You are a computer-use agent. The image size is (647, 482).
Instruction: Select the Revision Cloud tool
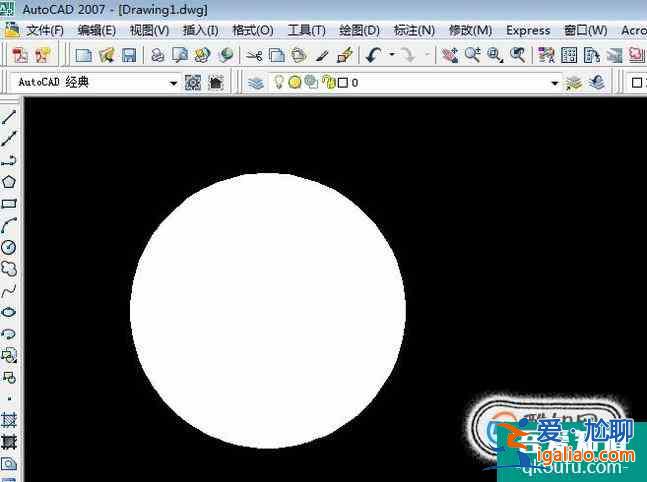(x=9, y=269)
